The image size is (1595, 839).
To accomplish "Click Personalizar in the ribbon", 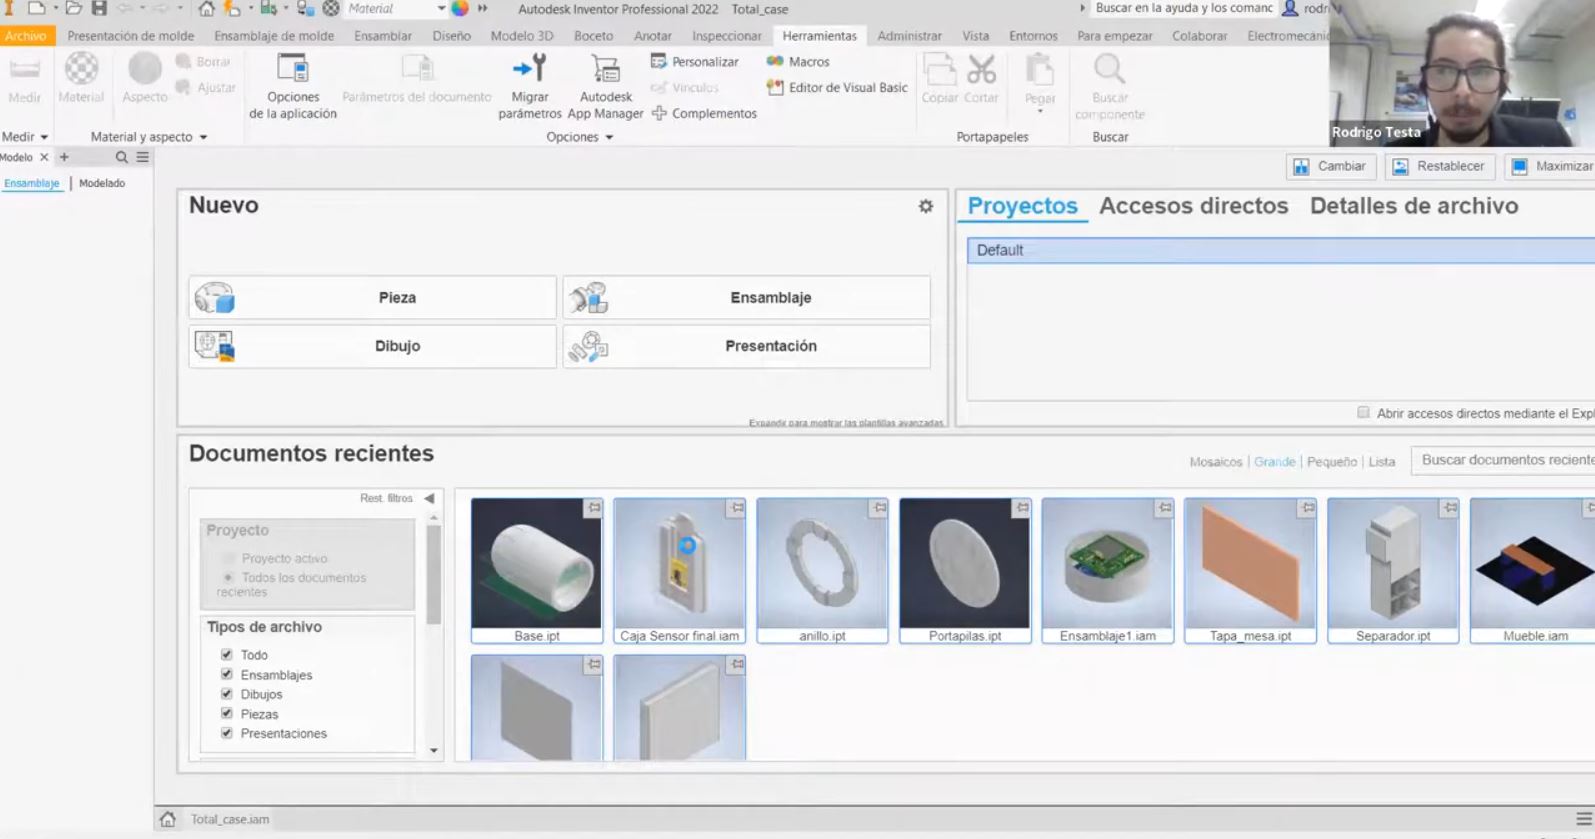I will (x=695, y=62).
